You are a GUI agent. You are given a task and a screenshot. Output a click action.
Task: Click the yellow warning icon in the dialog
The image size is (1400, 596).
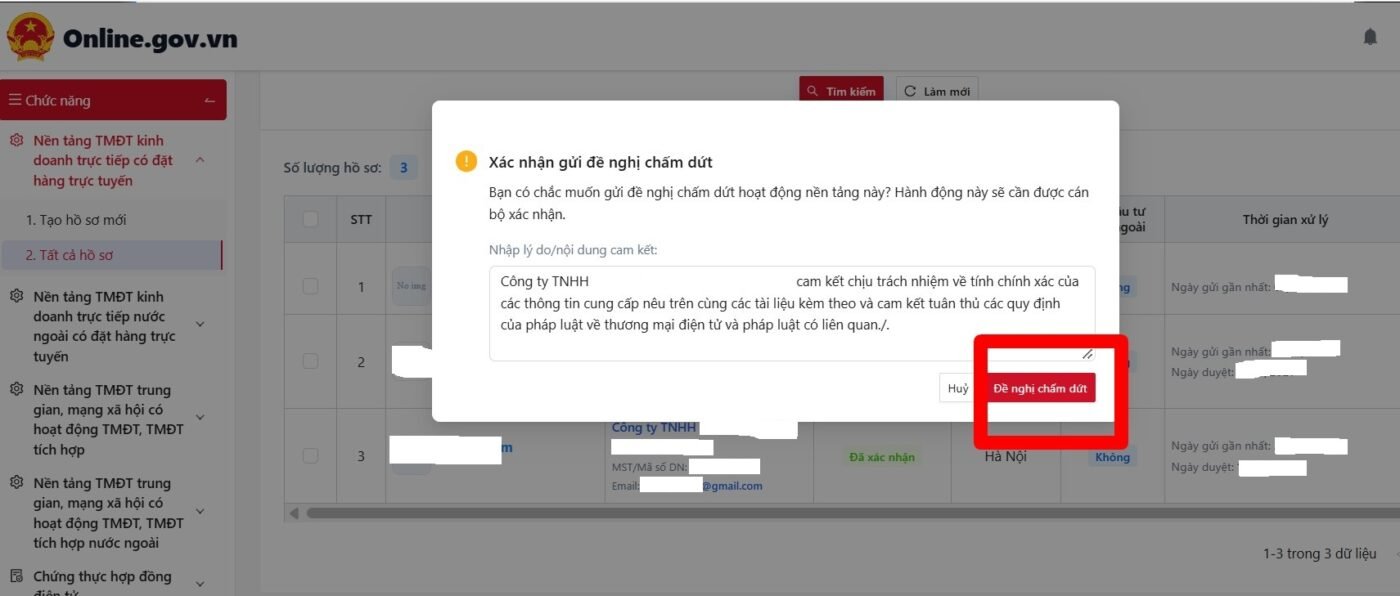pyautogui.click(x=466, y=161)
